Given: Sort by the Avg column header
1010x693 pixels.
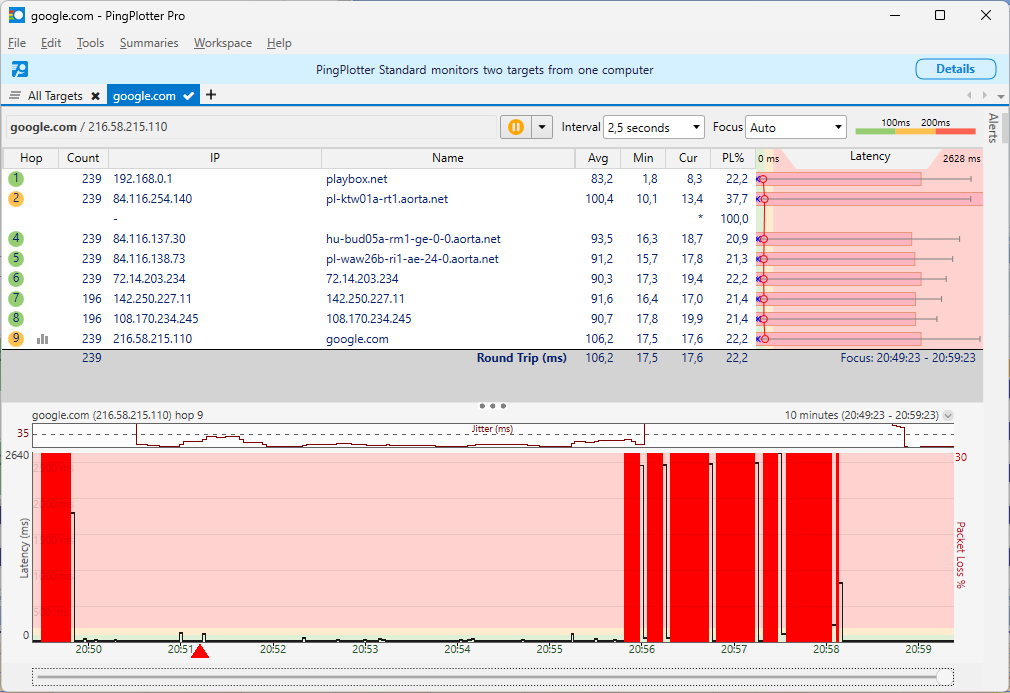Looking at the screenshot, I should tap(598, 158).
